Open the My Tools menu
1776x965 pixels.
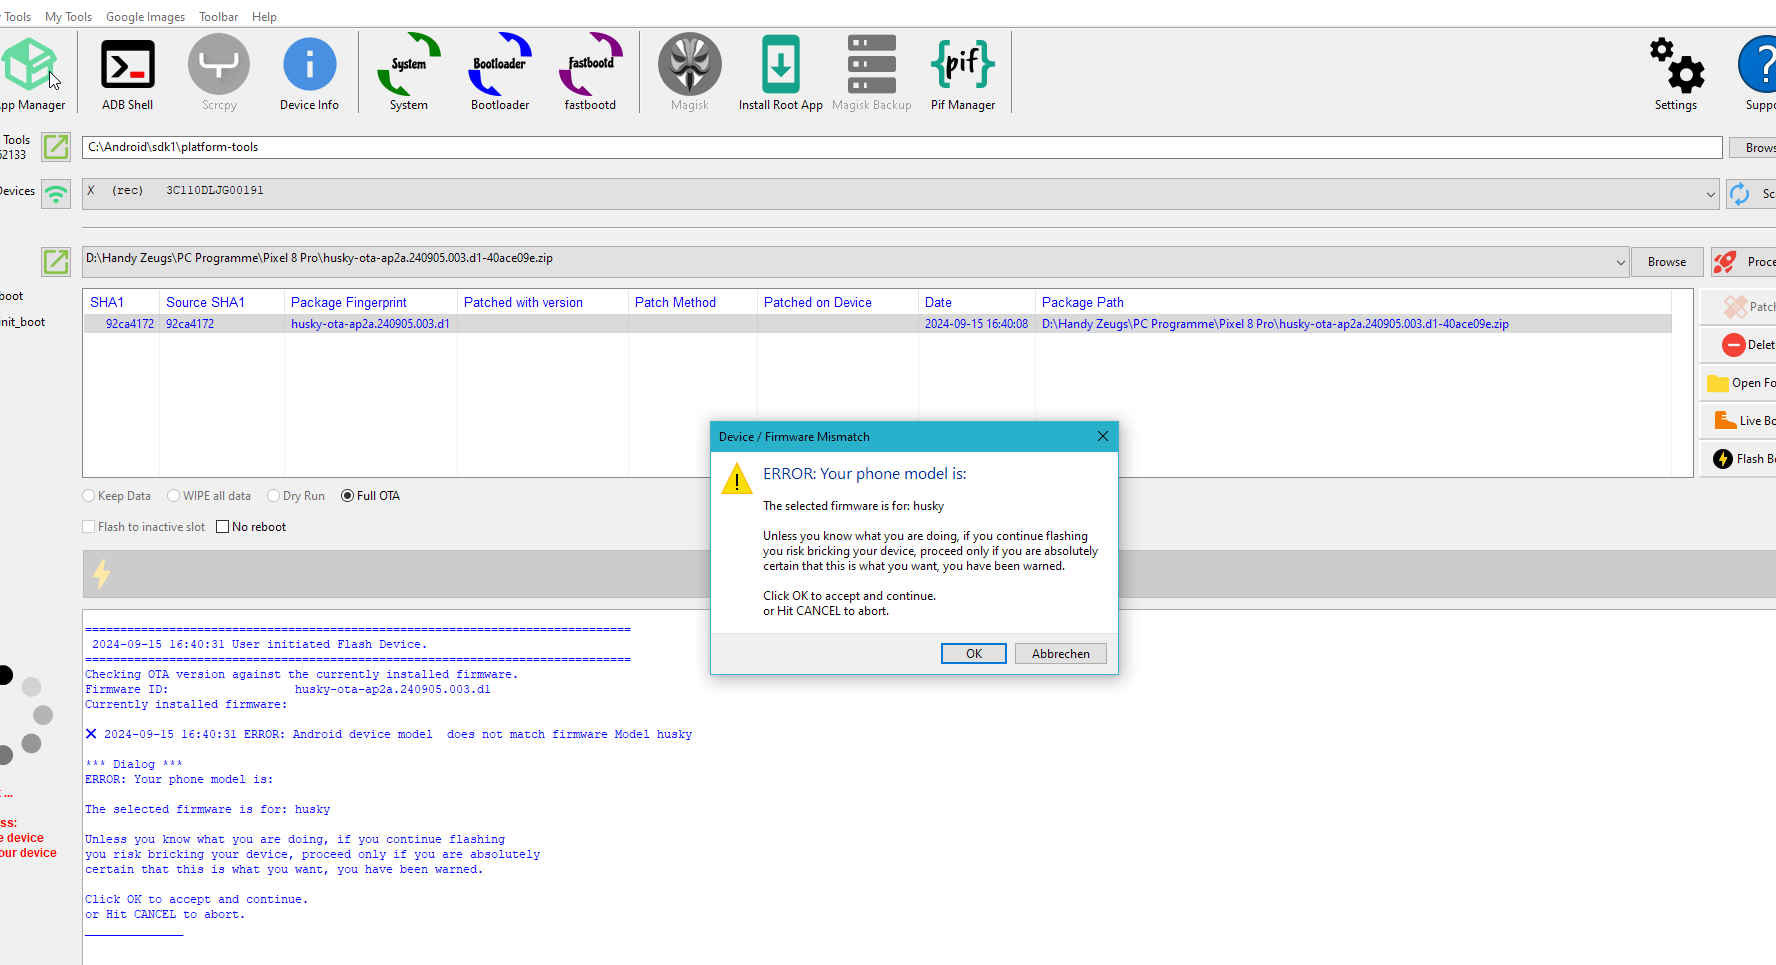pos(68,17)
